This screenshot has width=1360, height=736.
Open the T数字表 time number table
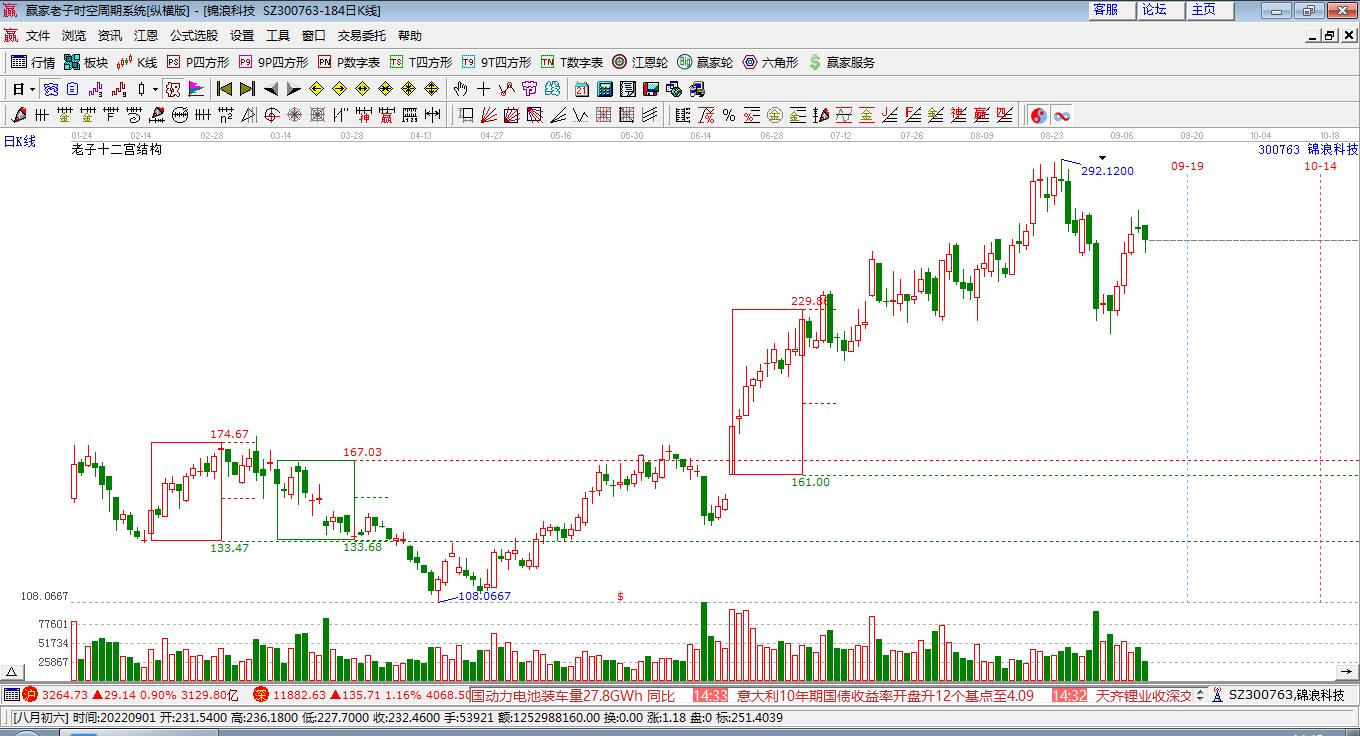pos(571,62)
